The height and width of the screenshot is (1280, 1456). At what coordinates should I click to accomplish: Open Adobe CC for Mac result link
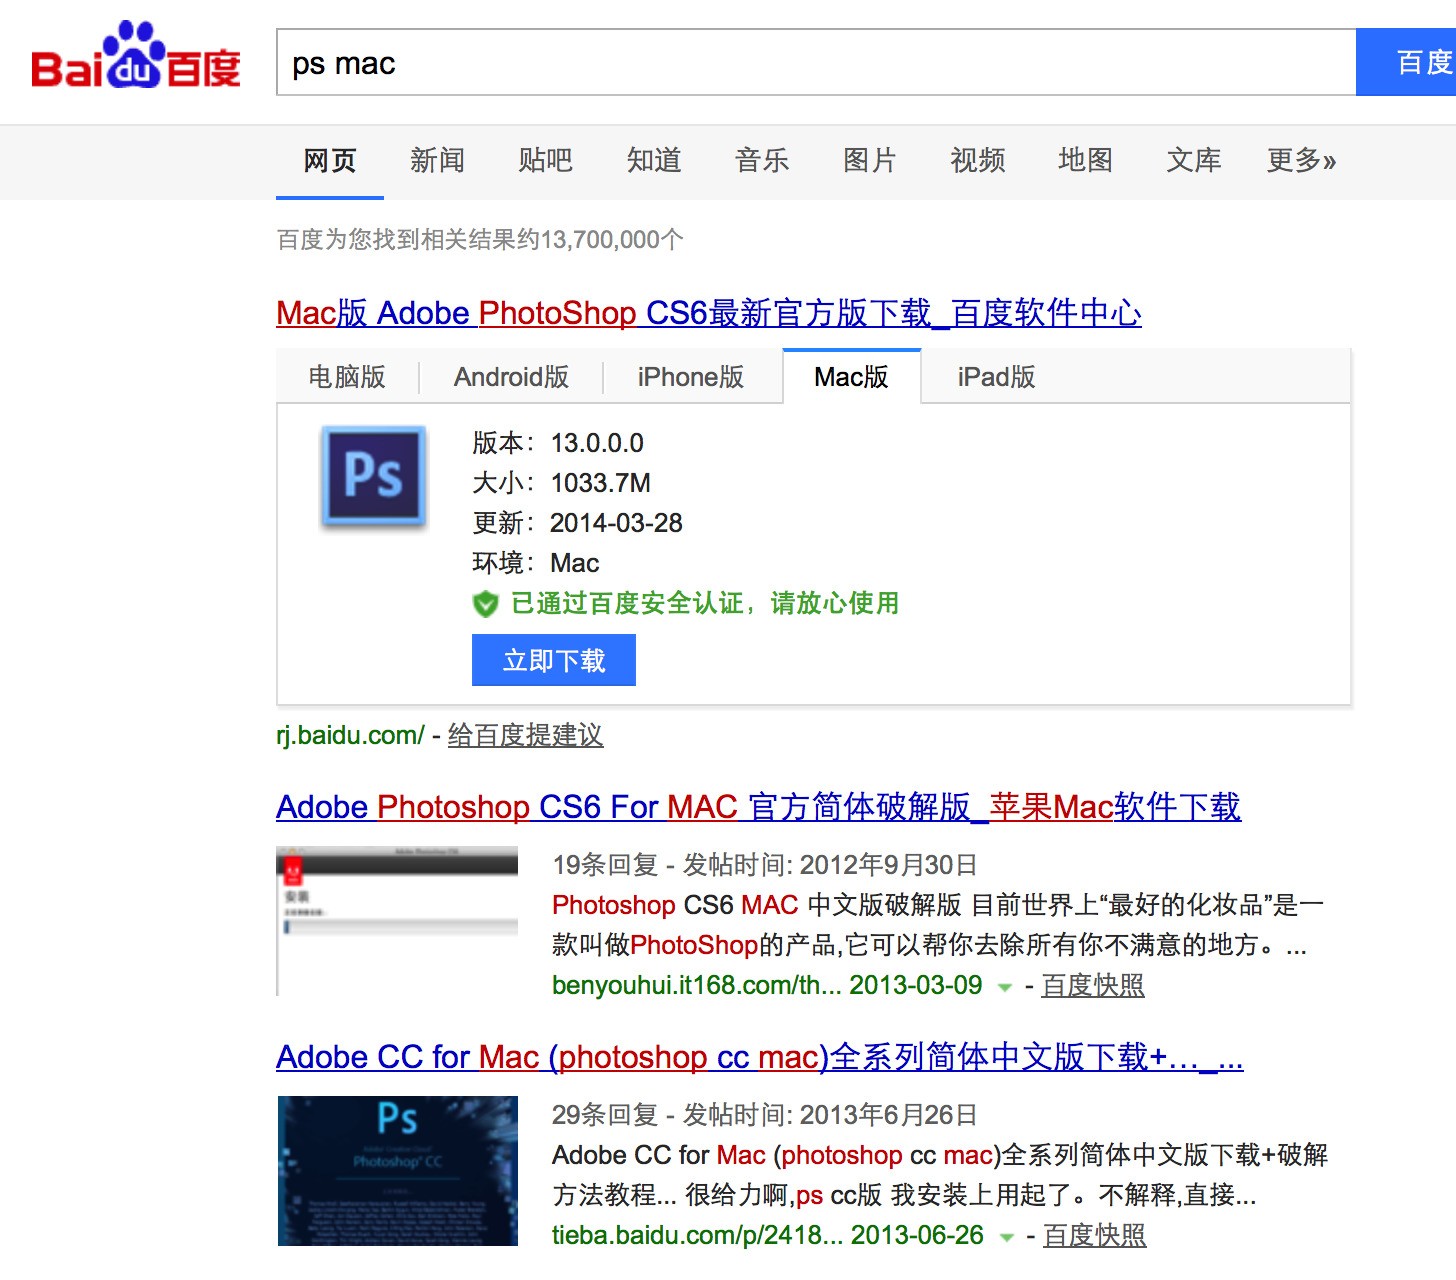759,1057
